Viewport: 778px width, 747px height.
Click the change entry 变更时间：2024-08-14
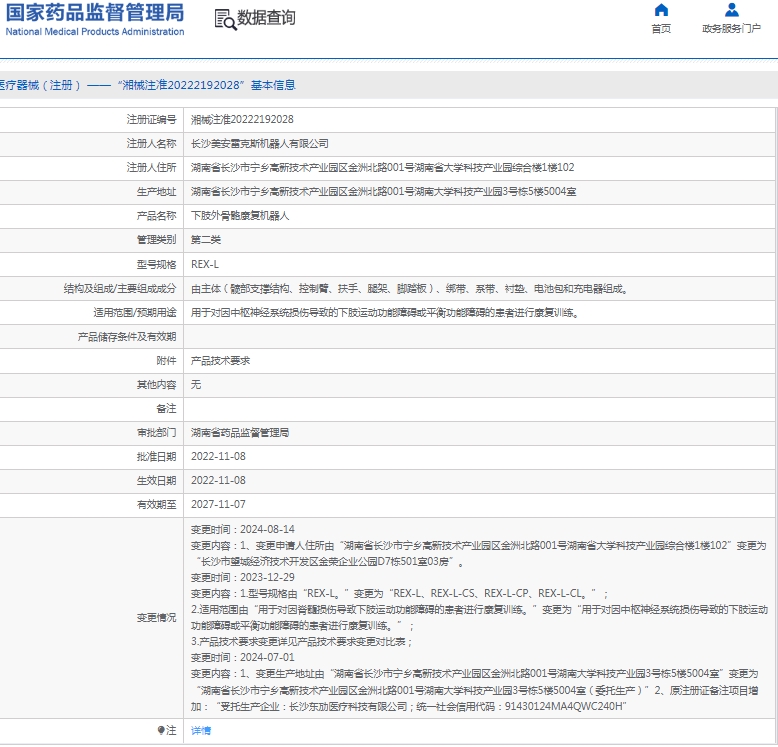[243, 529]
